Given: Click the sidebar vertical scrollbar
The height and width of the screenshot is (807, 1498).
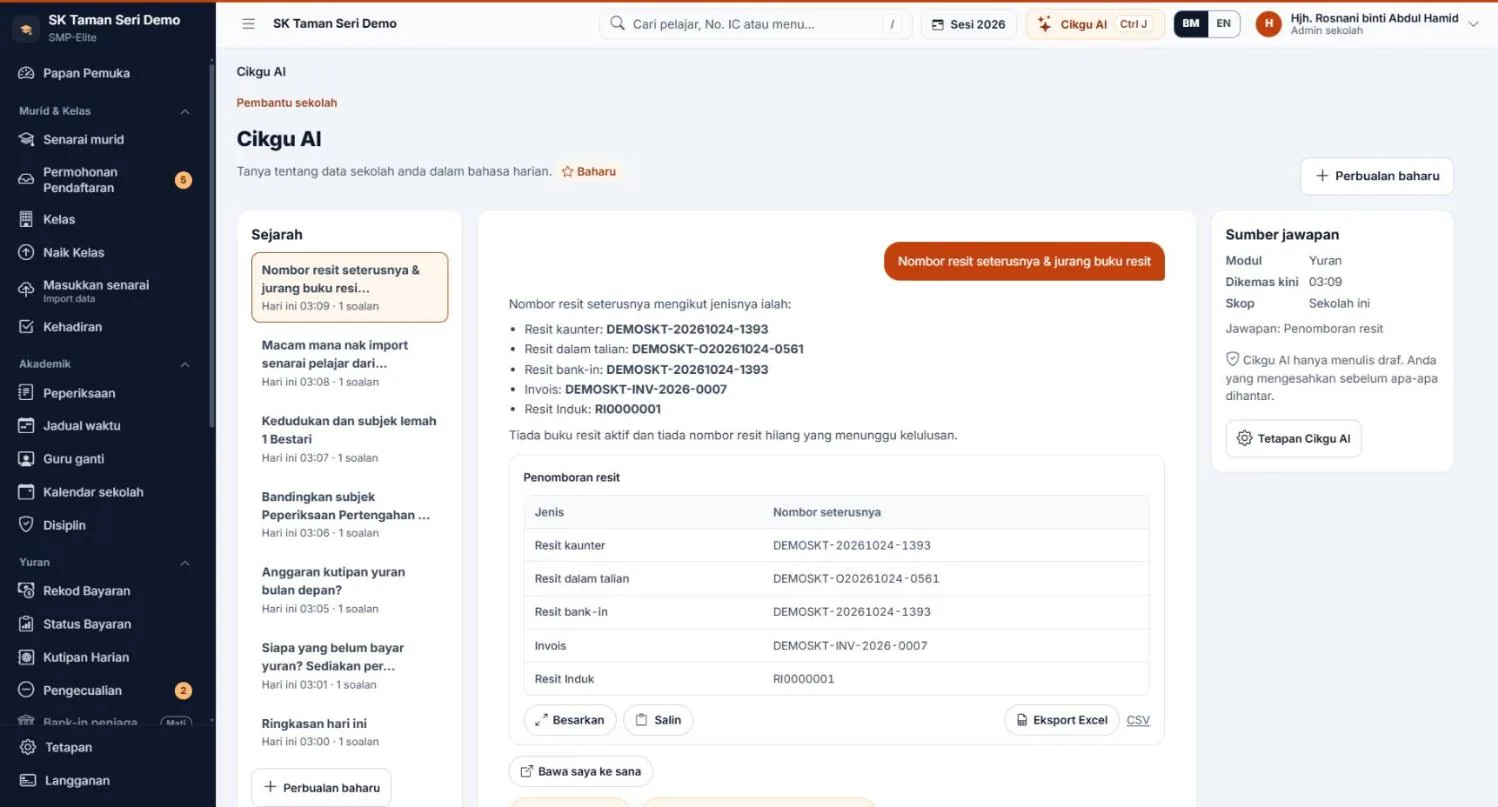Looking at the screenshot, I should click(211, 244).
